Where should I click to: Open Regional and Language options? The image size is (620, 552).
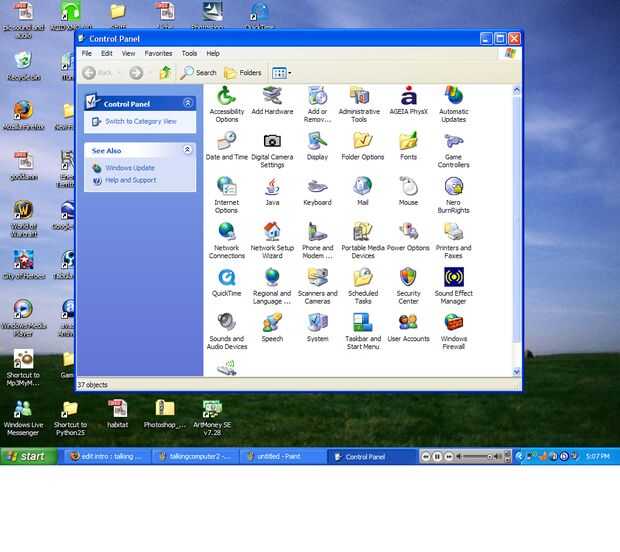tap(272, 286)
